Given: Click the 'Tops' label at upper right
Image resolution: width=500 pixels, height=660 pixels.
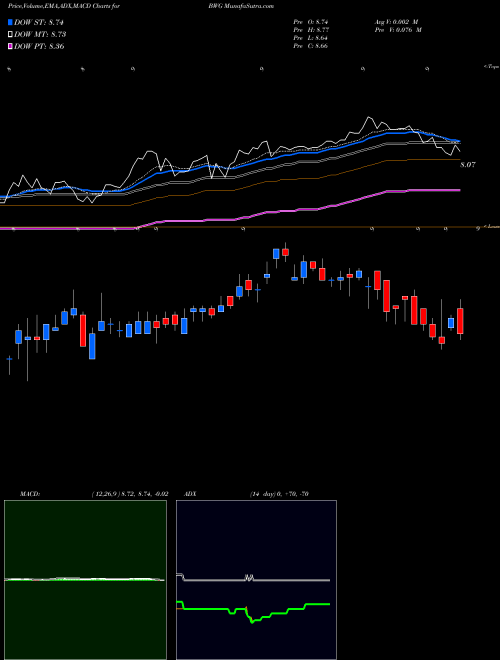Looking at the screenshot, I should pos(492,67).
